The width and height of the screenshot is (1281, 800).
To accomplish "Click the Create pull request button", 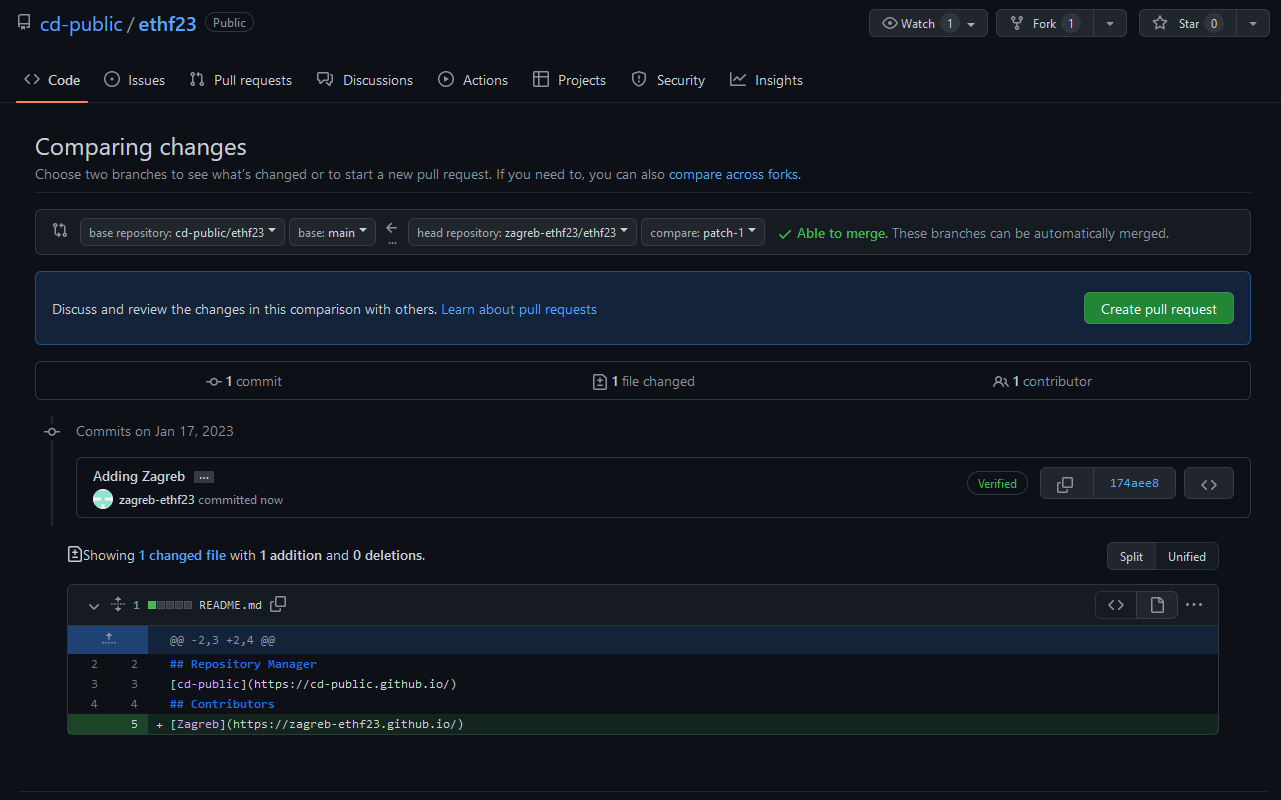I will (1158, 309).
